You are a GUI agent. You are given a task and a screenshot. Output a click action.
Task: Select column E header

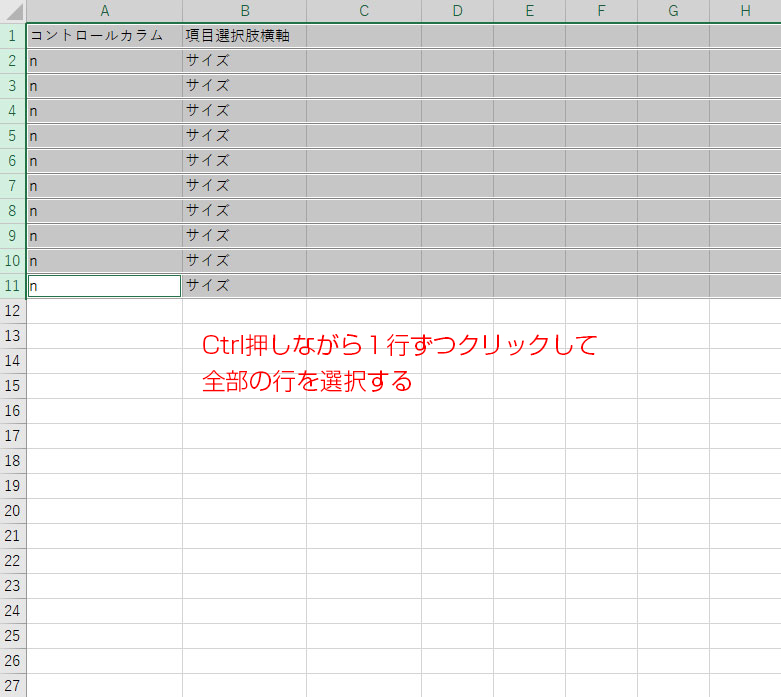point(529,11)
